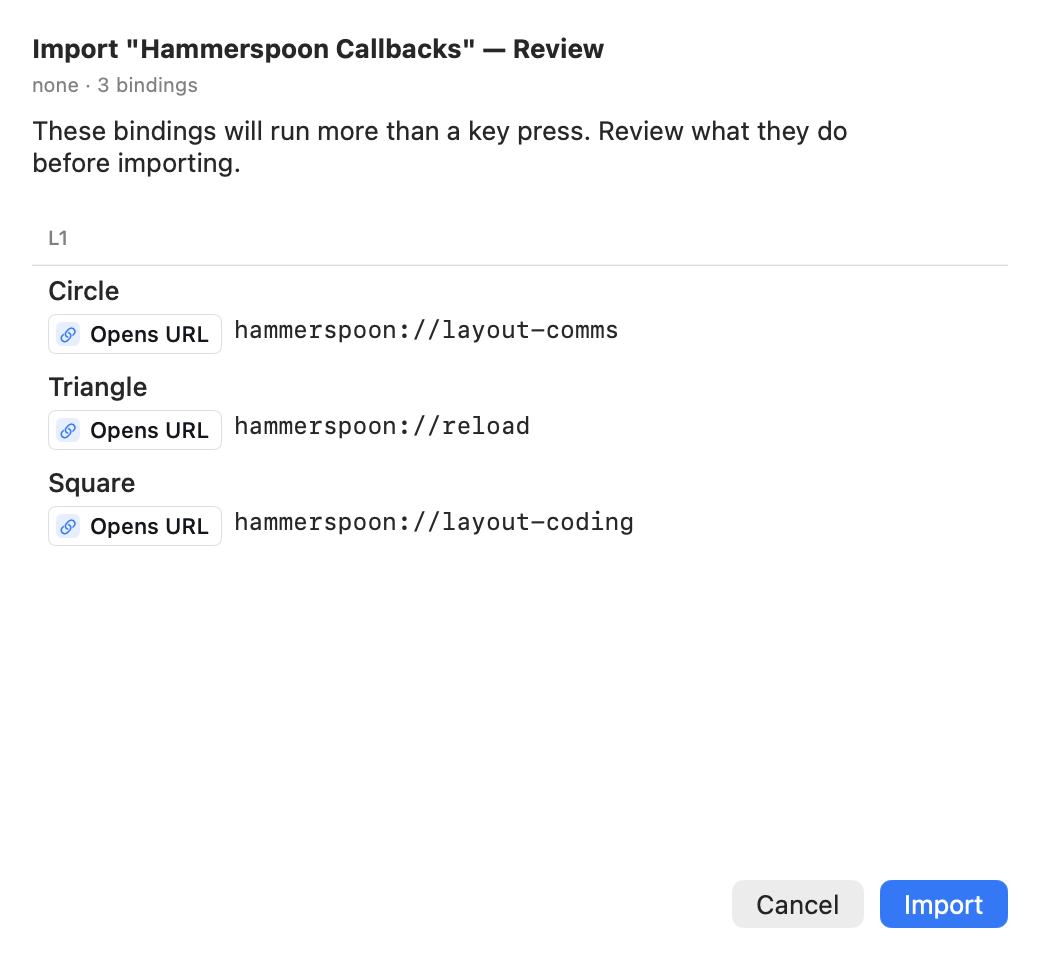This screenshot has width=1040, height=960.
Task: Click the 'none · 3 bindings' subtitle
Action: pyautogui.click(x=115, y=86)
